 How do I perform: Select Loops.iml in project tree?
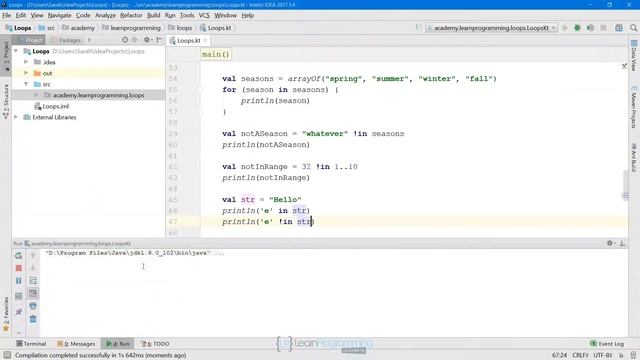point(52,106)
